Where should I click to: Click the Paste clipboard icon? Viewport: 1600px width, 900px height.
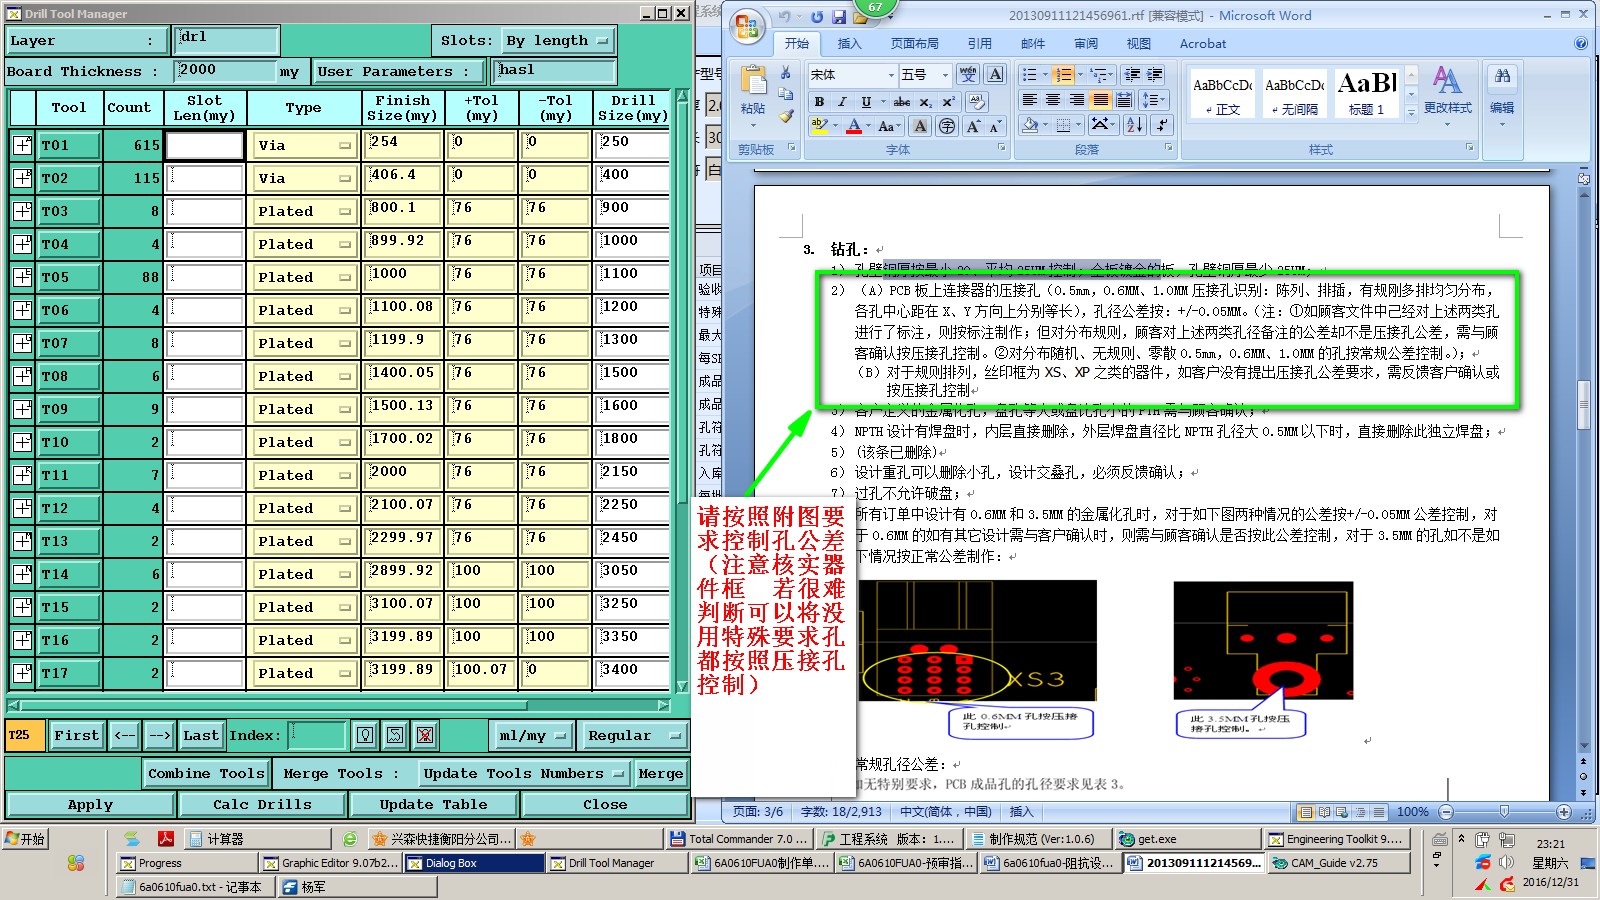(753, 82)
